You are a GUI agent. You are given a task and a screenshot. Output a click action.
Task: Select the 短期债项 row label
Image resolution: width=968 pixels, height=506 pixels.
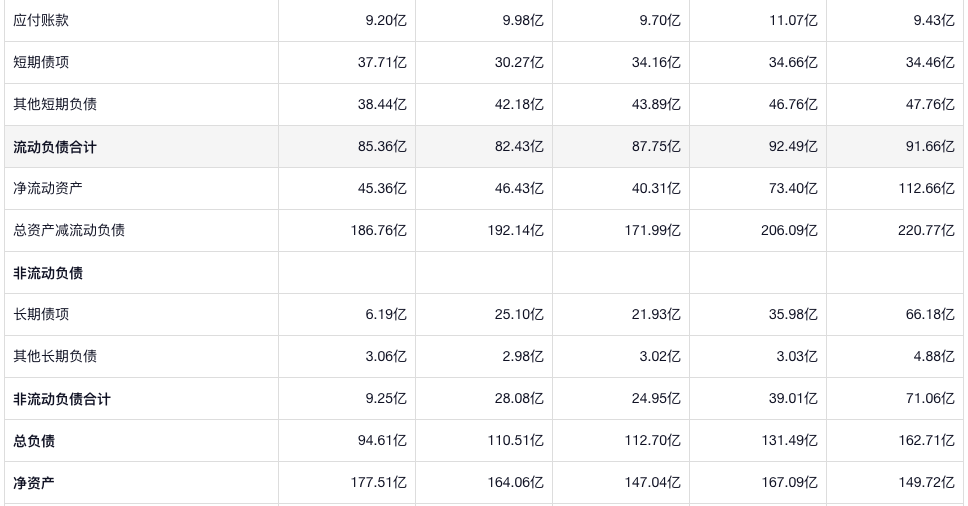[x=41, y=63]
